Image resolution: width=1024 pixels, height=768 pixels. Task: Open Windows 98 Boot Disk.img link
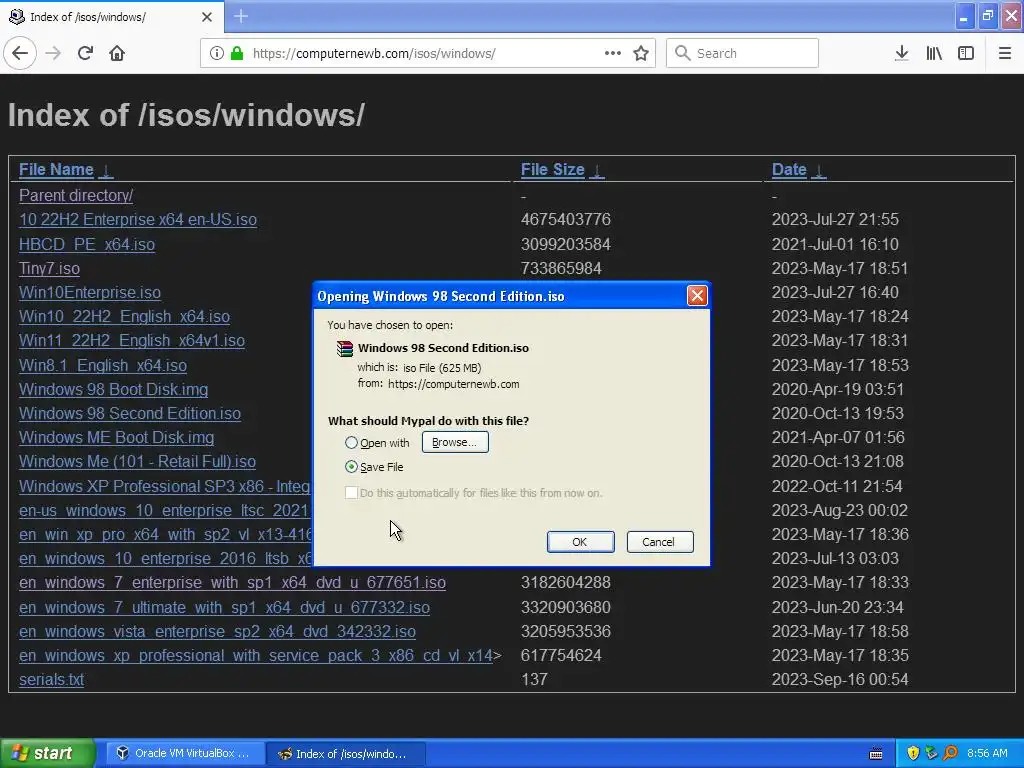(x=114, y=389)
